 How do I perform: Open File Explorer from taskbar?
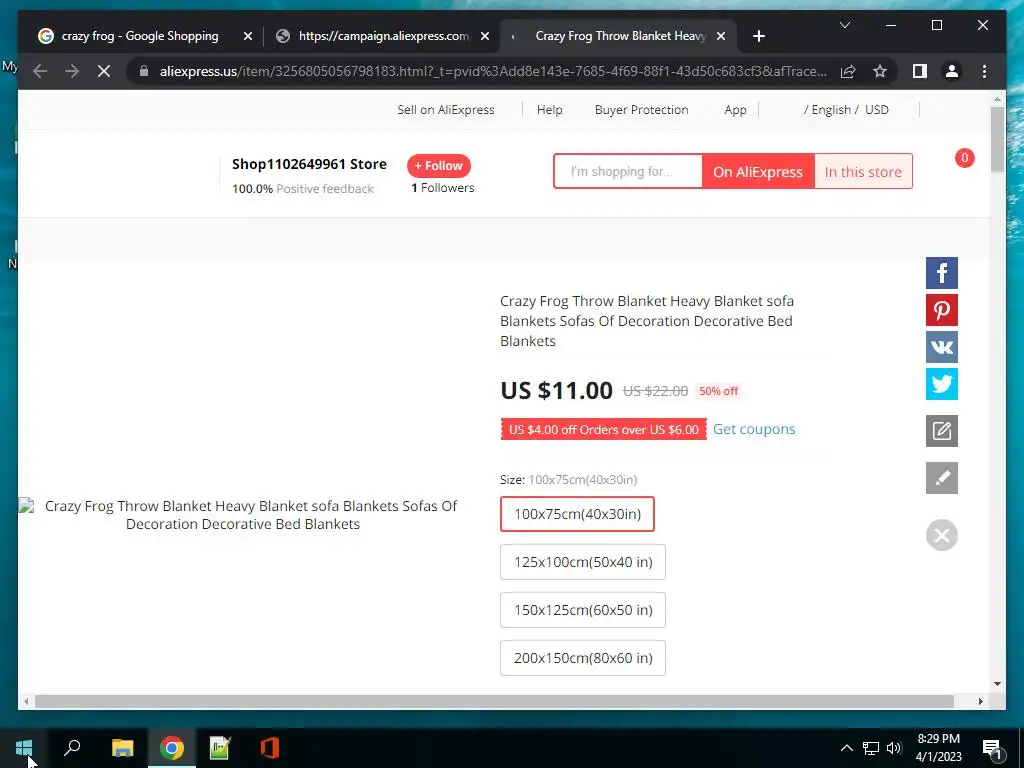122,748
